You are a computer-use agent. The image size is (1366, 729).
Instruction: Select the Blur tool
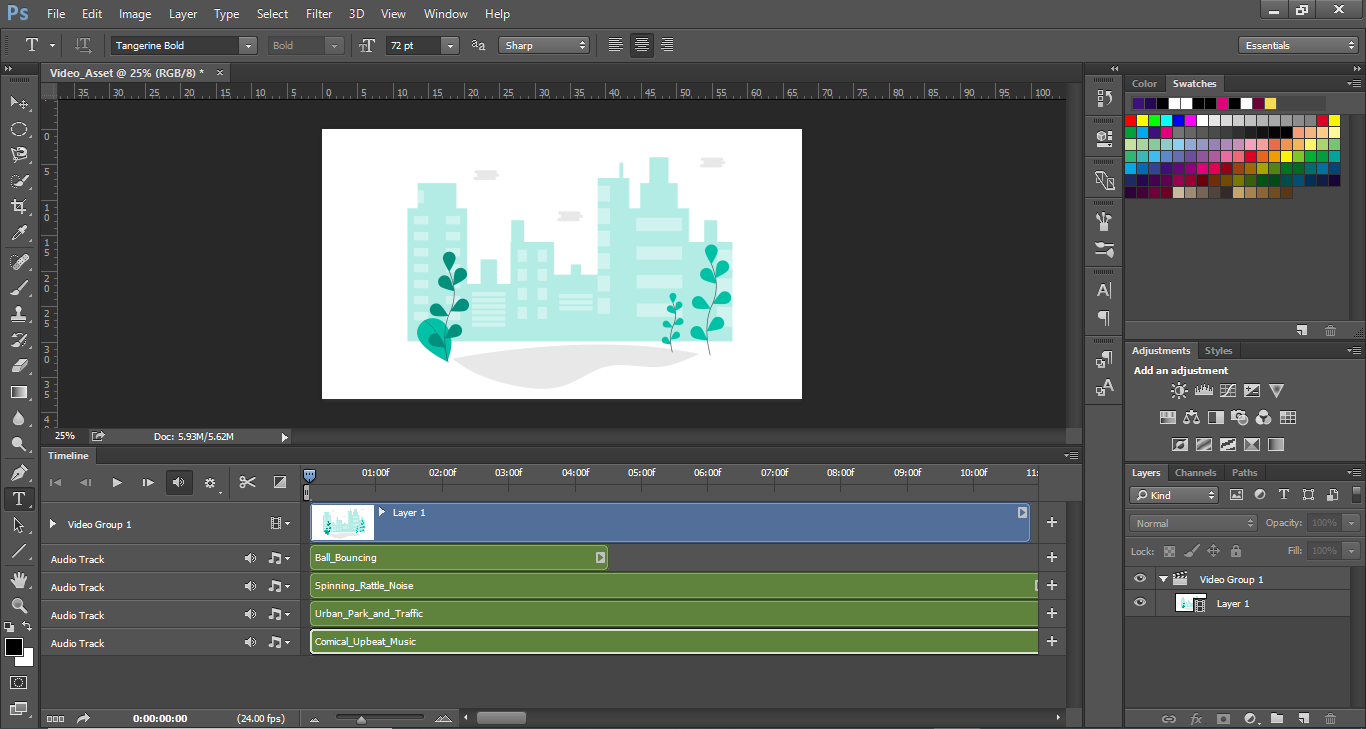18,418
